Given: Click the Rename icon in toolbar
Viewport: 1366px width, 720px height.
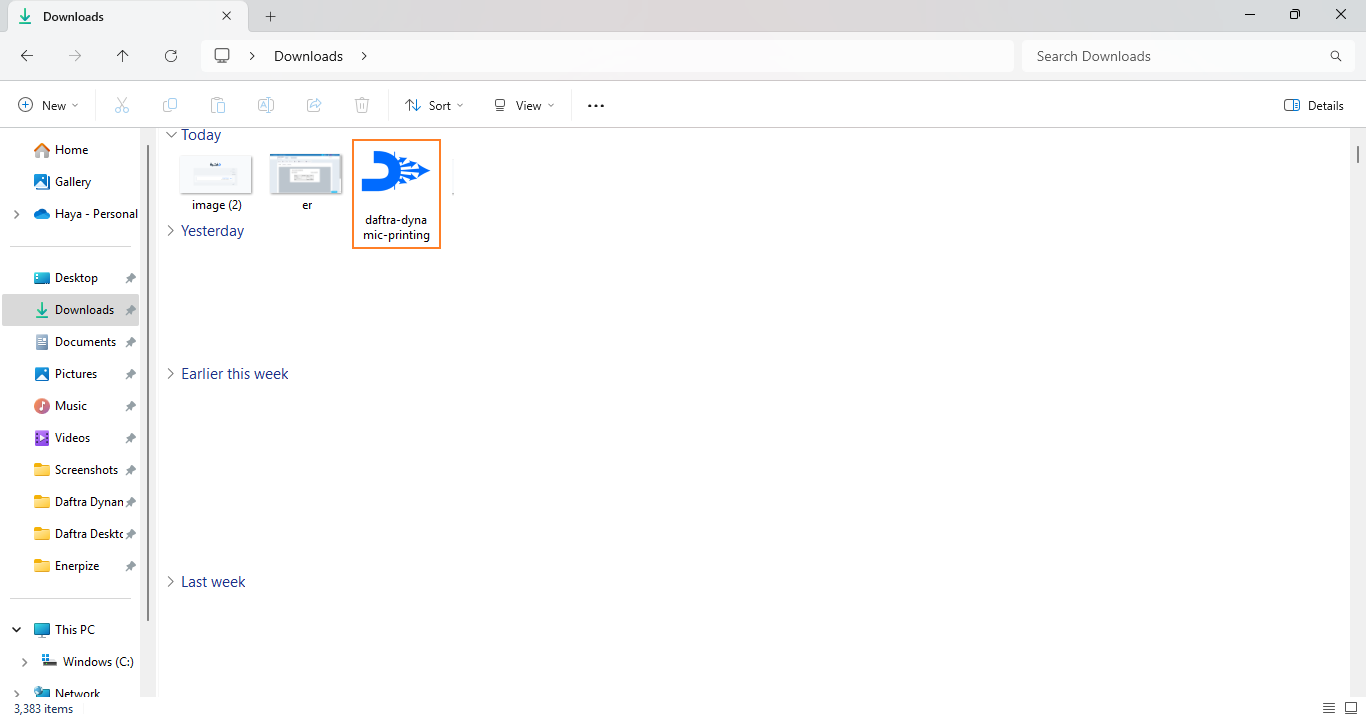Looking at the screenshot, I should (x=266, y=105).
